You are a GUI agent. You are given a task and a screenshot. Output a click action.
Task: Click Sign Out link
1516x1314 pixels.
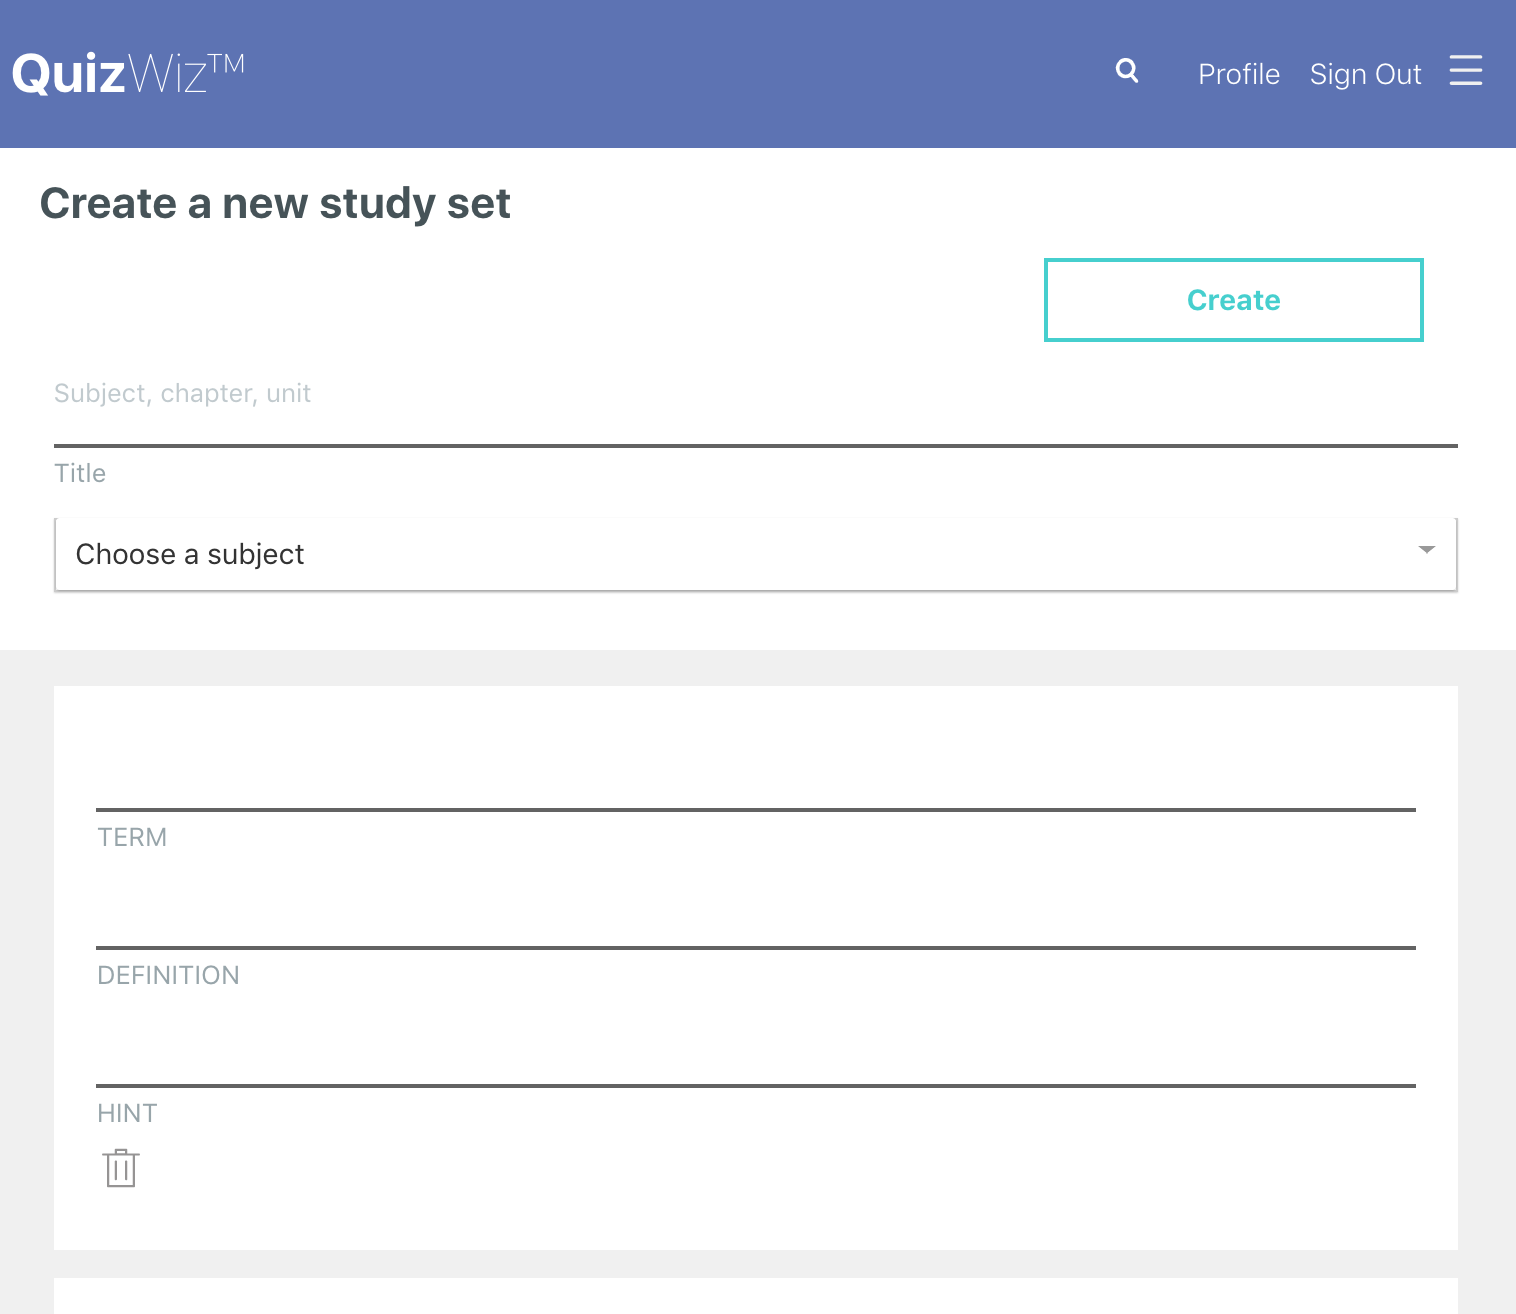tap(1365, 74)
